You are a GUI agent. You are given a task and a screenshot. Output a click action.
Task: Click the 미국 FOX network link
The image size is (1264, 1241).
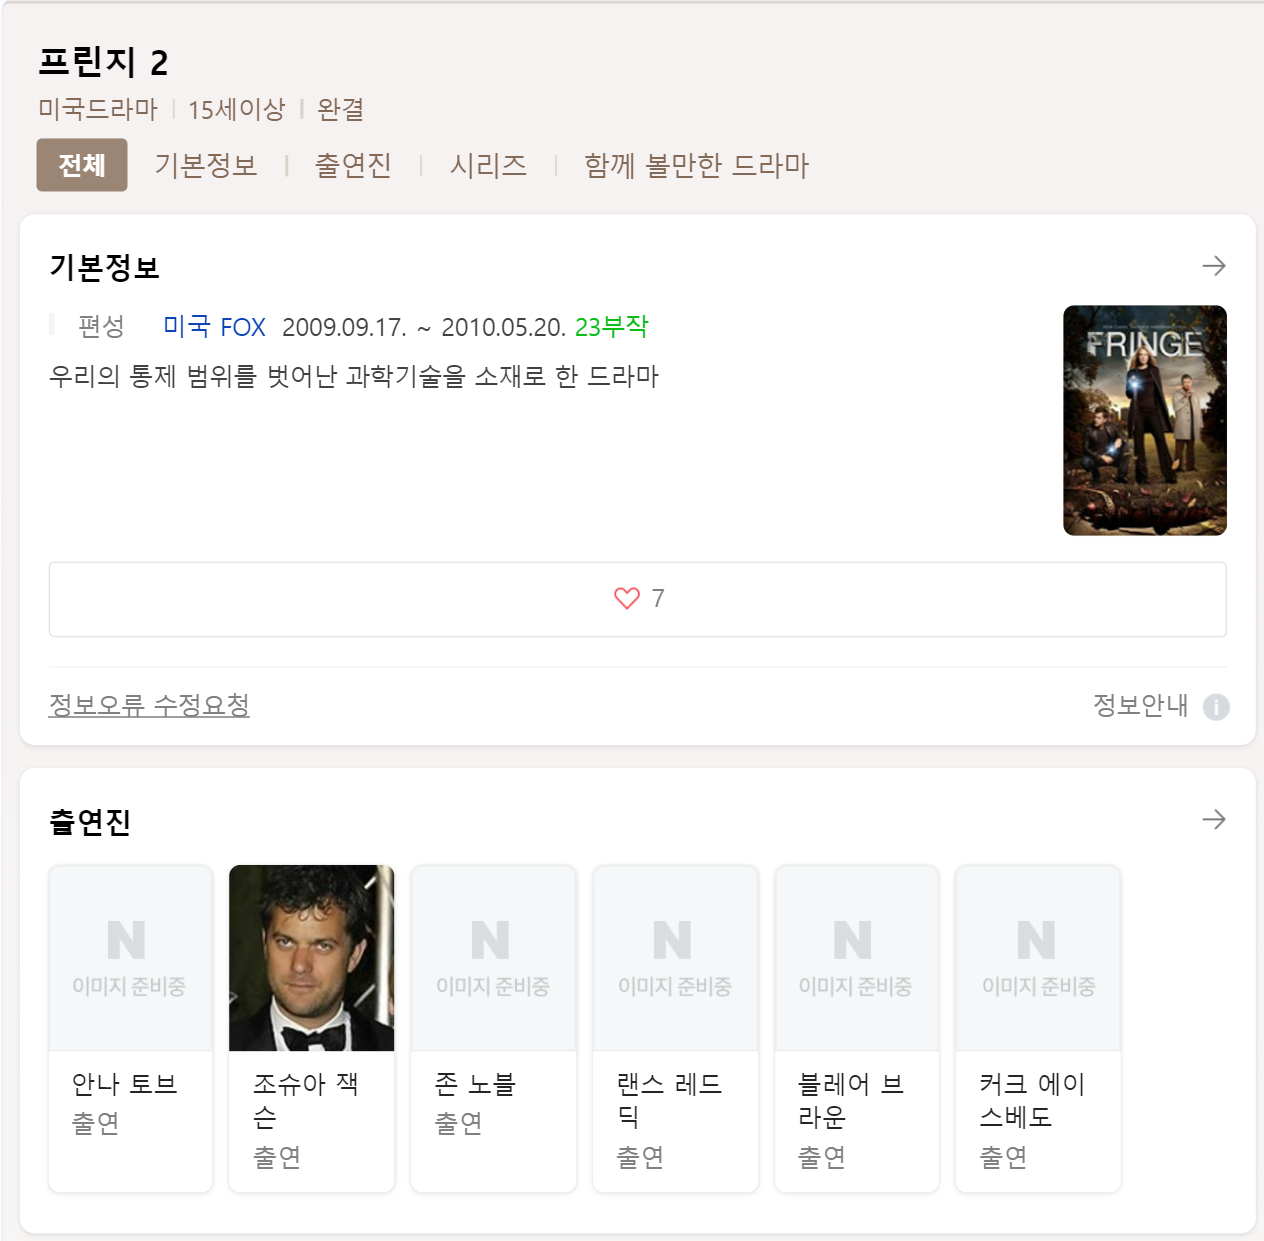click(x=214, y=327)
